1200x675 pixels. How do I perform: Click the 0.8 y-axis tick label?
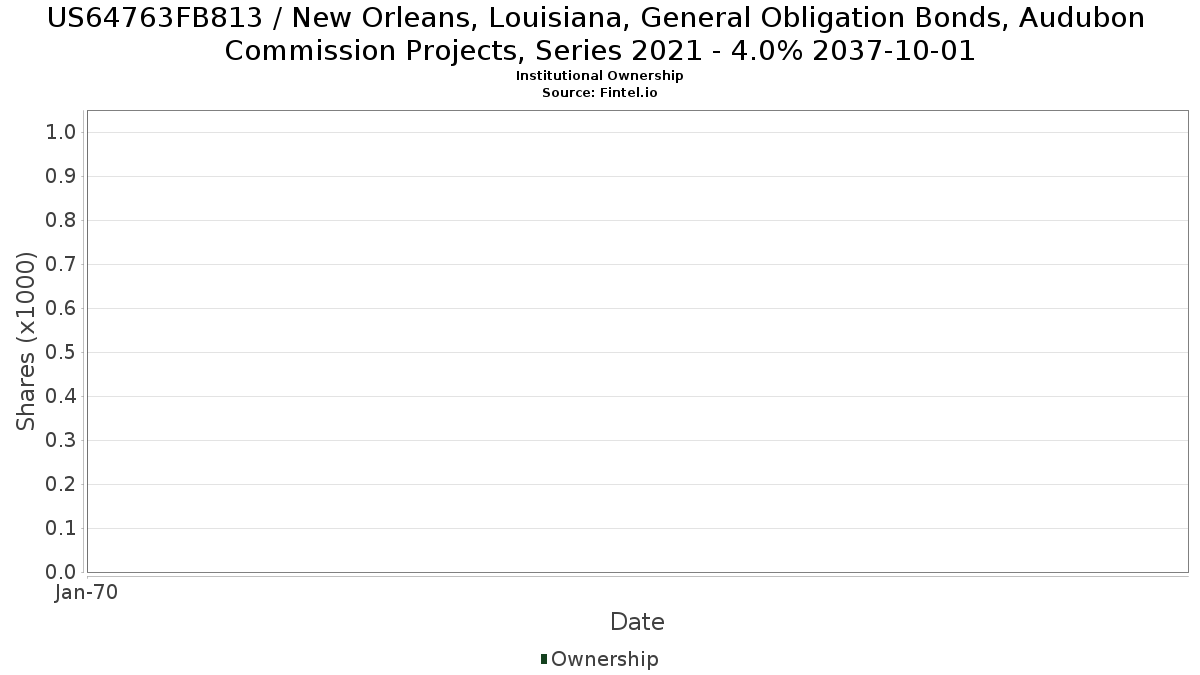pos(62,221)
